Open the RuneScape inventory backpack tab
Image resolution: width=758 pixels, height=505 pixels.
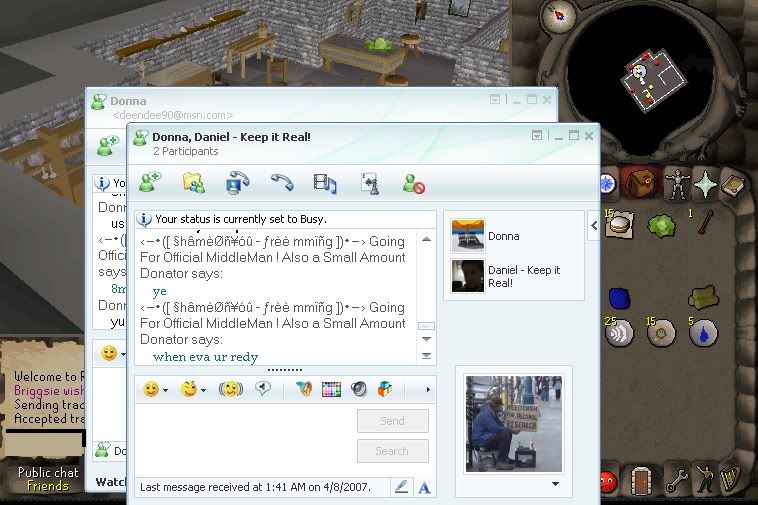(x=641, y=183)
